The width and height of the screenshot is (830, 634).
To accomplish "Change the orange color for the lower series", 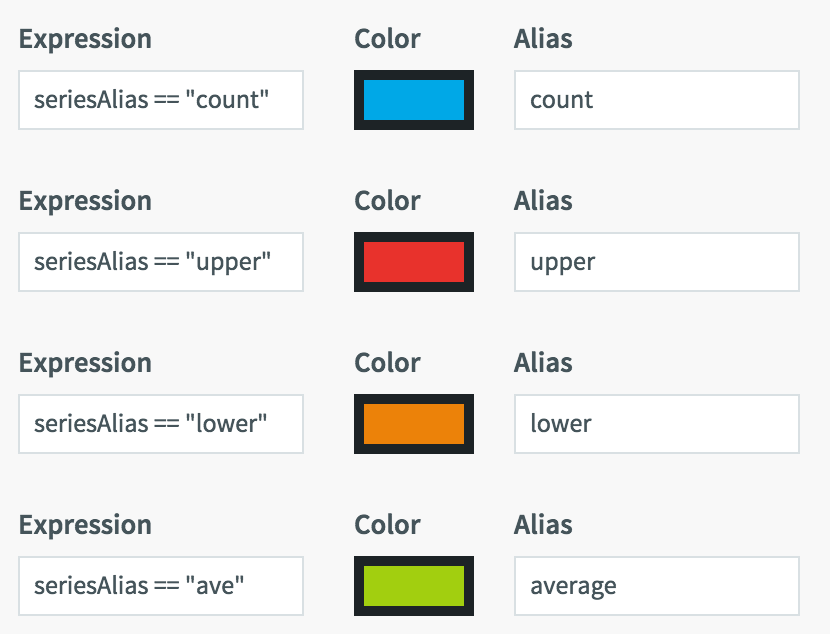I will [413, 424].
